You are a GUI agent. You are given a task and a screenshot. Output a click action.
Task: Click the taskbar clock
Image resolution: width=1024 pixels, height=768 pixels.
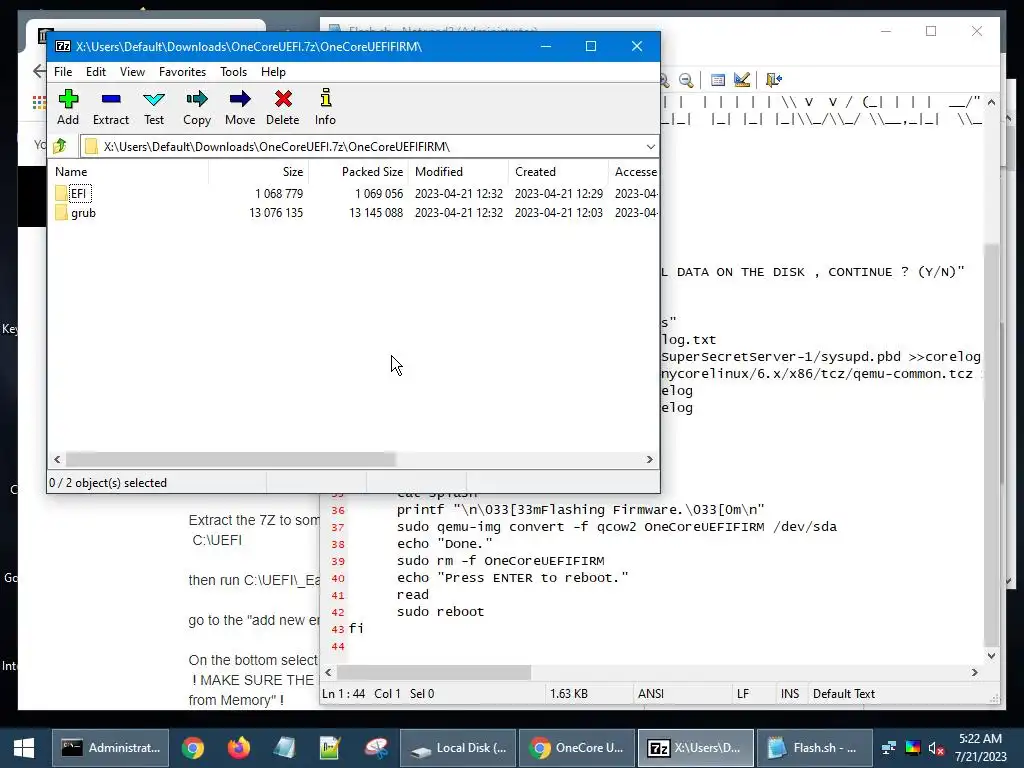pyautogui.click(x=980, y=748)
